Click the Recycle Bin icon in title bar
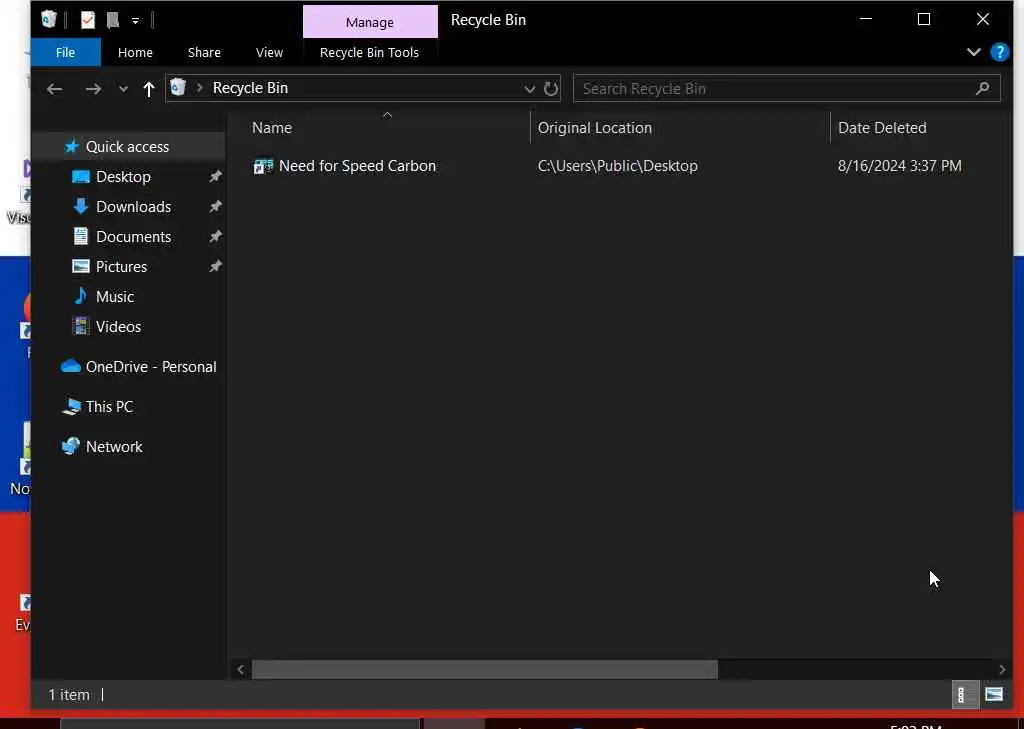Viewport: 1024px width, 729px height. click(x=49, y=20)
